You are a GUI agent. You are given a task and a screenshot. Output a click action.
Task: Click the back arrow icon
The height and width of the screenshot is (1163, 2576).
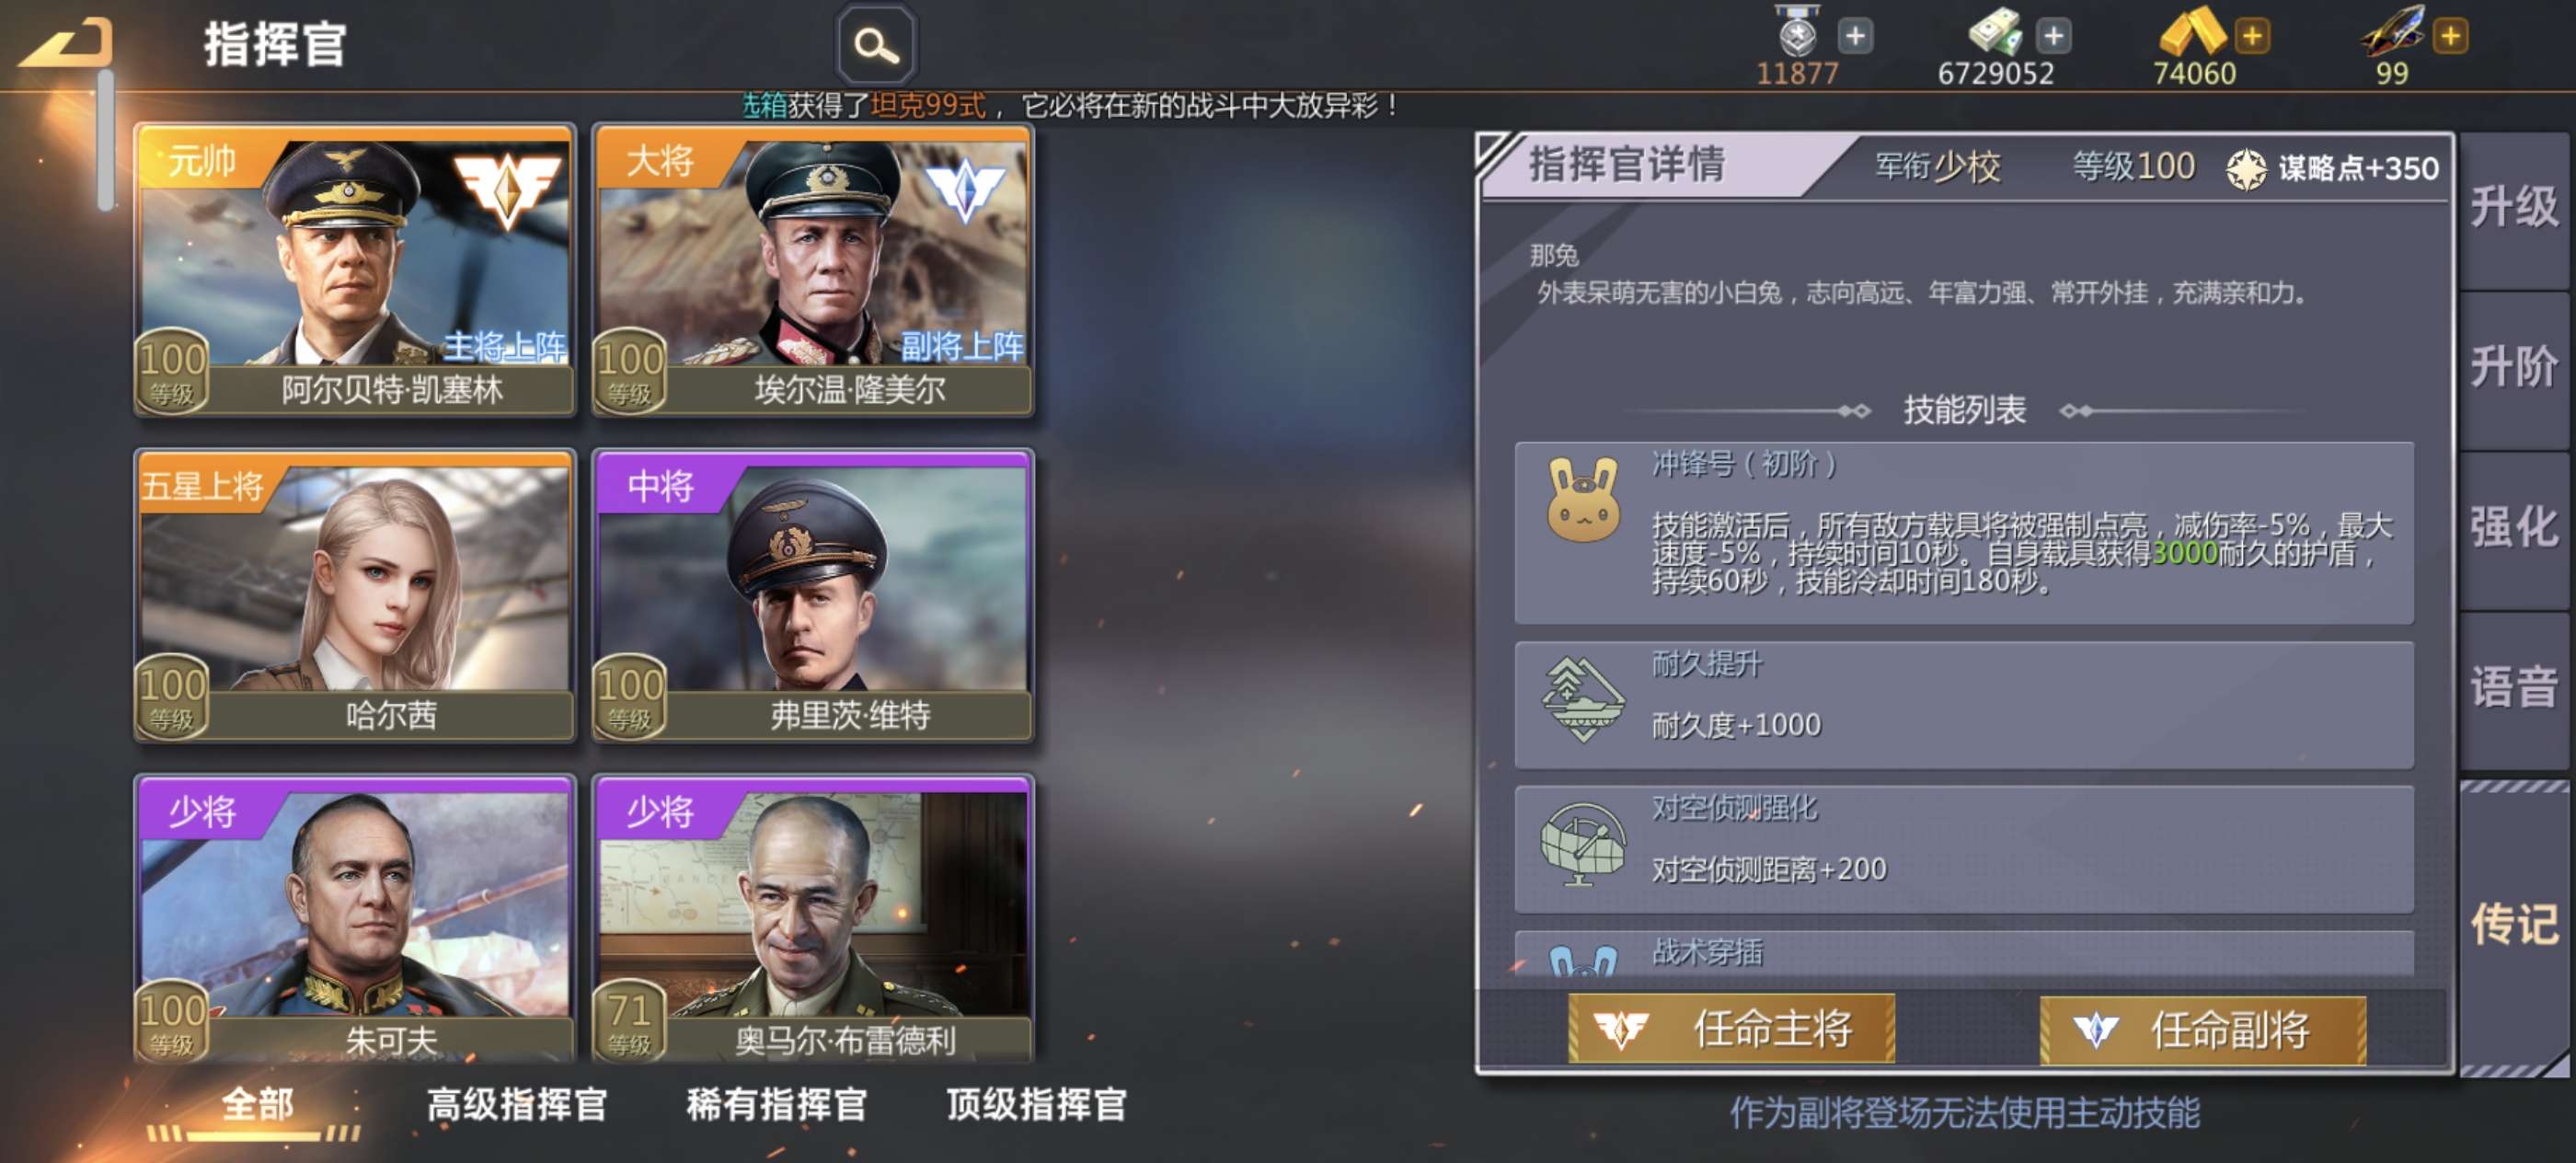[65, 45]
